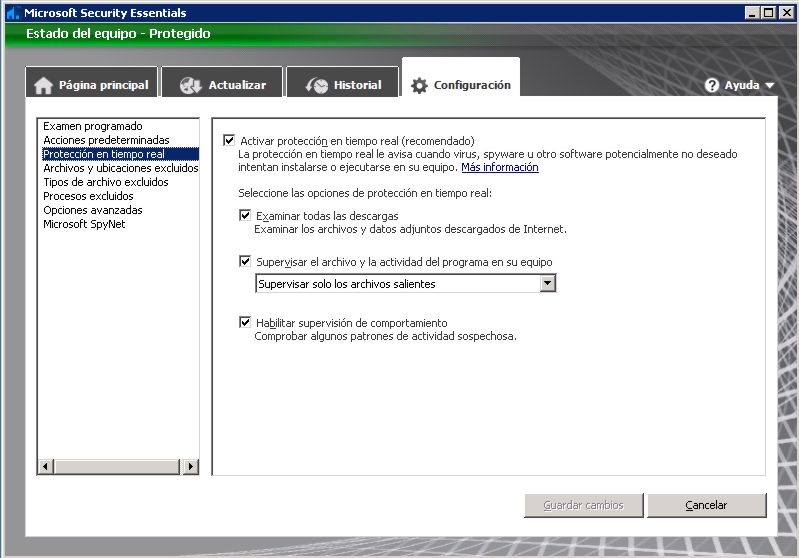The image size is (799, 558).
Task: Click the Guardar cambios button
Action: [x=583, y=505]
